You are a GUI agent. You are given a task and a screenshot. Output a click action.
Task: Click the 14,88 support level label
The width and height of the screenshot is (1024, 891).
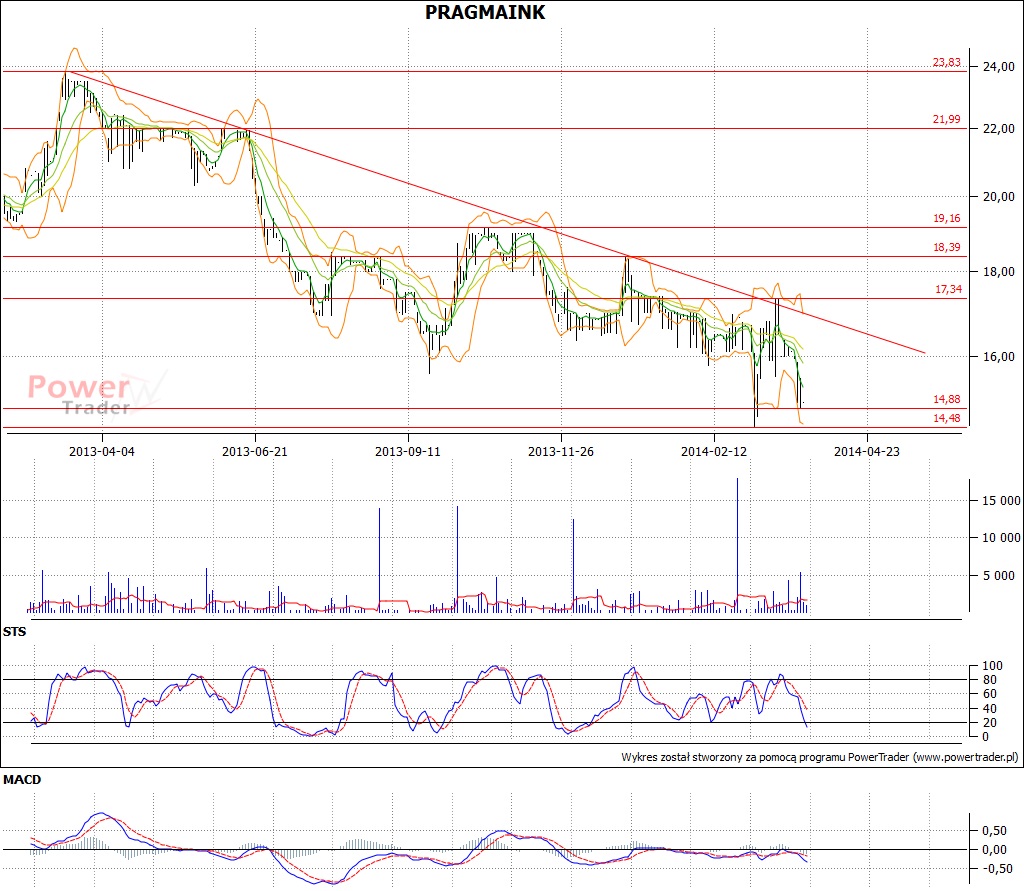point(946,399)
